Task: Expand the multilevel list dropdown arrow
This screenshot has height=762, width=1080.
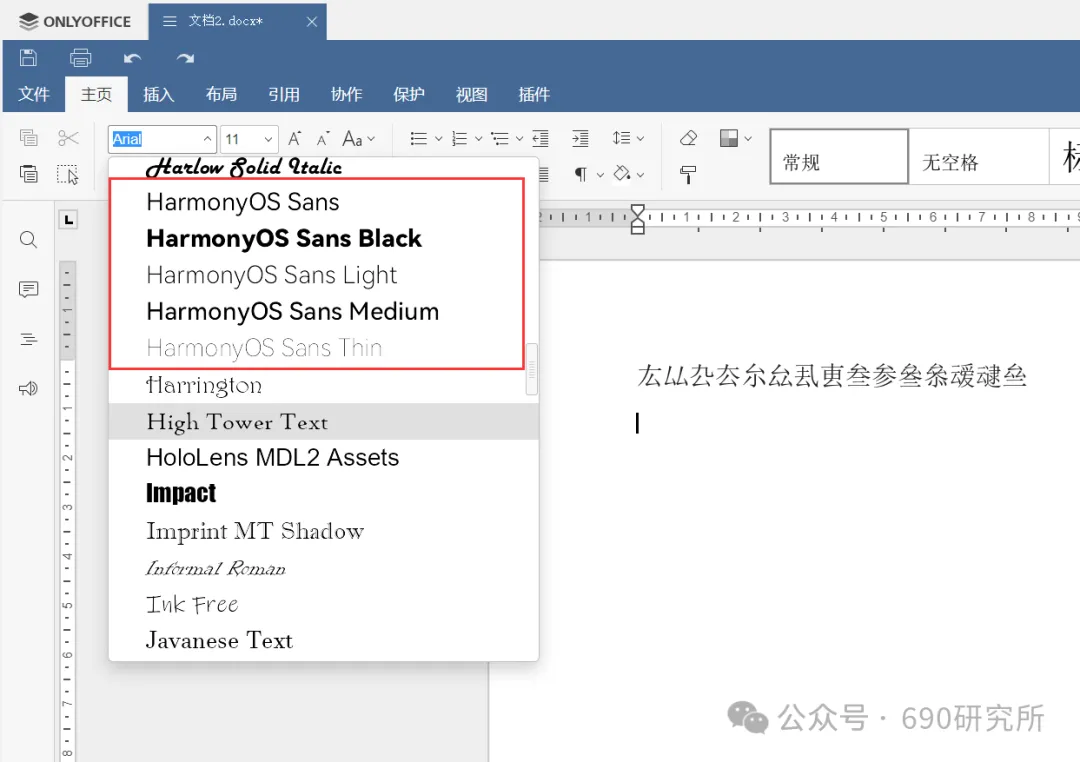Action: (x=519, y=138)
